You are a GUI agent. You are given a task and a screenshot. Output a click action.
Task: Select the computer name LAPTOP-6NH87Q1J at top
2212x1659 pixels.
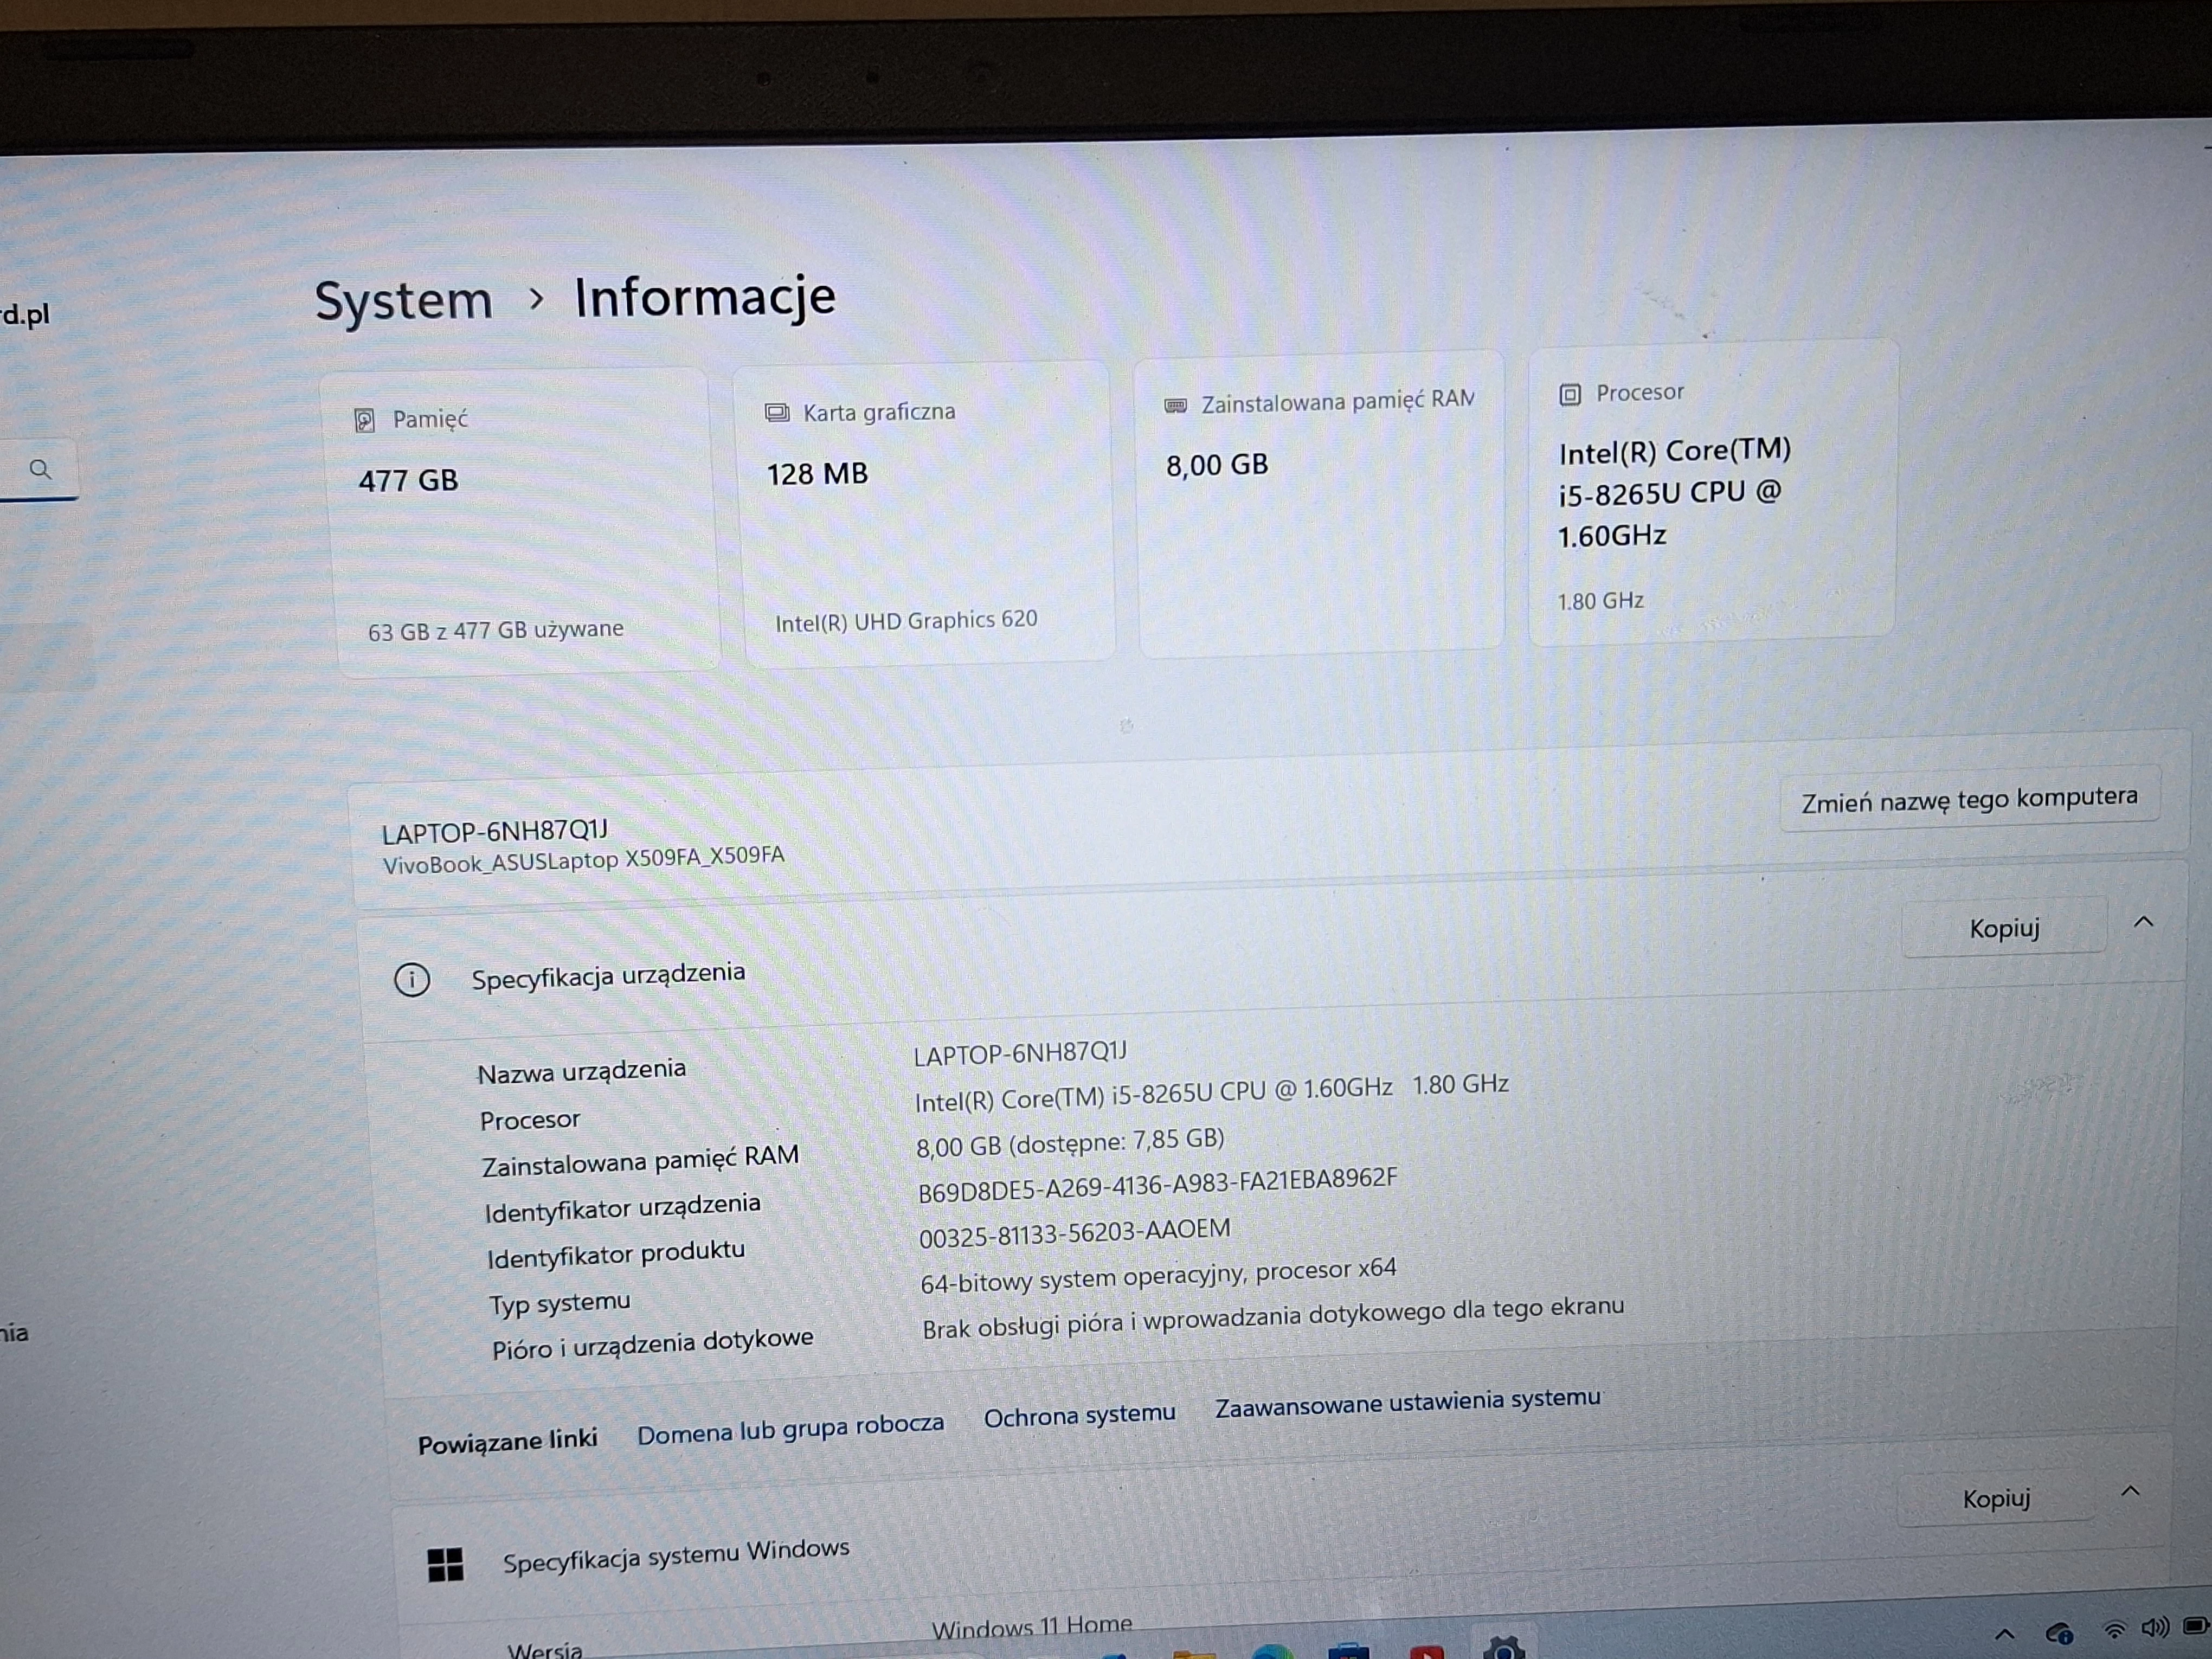pos(495,831)
